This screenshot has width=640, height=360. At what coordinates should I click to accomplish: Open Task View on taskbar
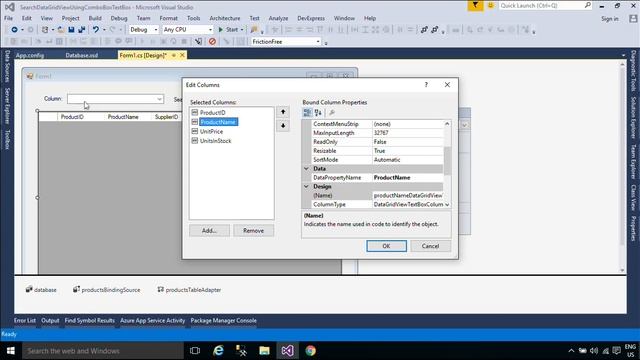point(195,351)
